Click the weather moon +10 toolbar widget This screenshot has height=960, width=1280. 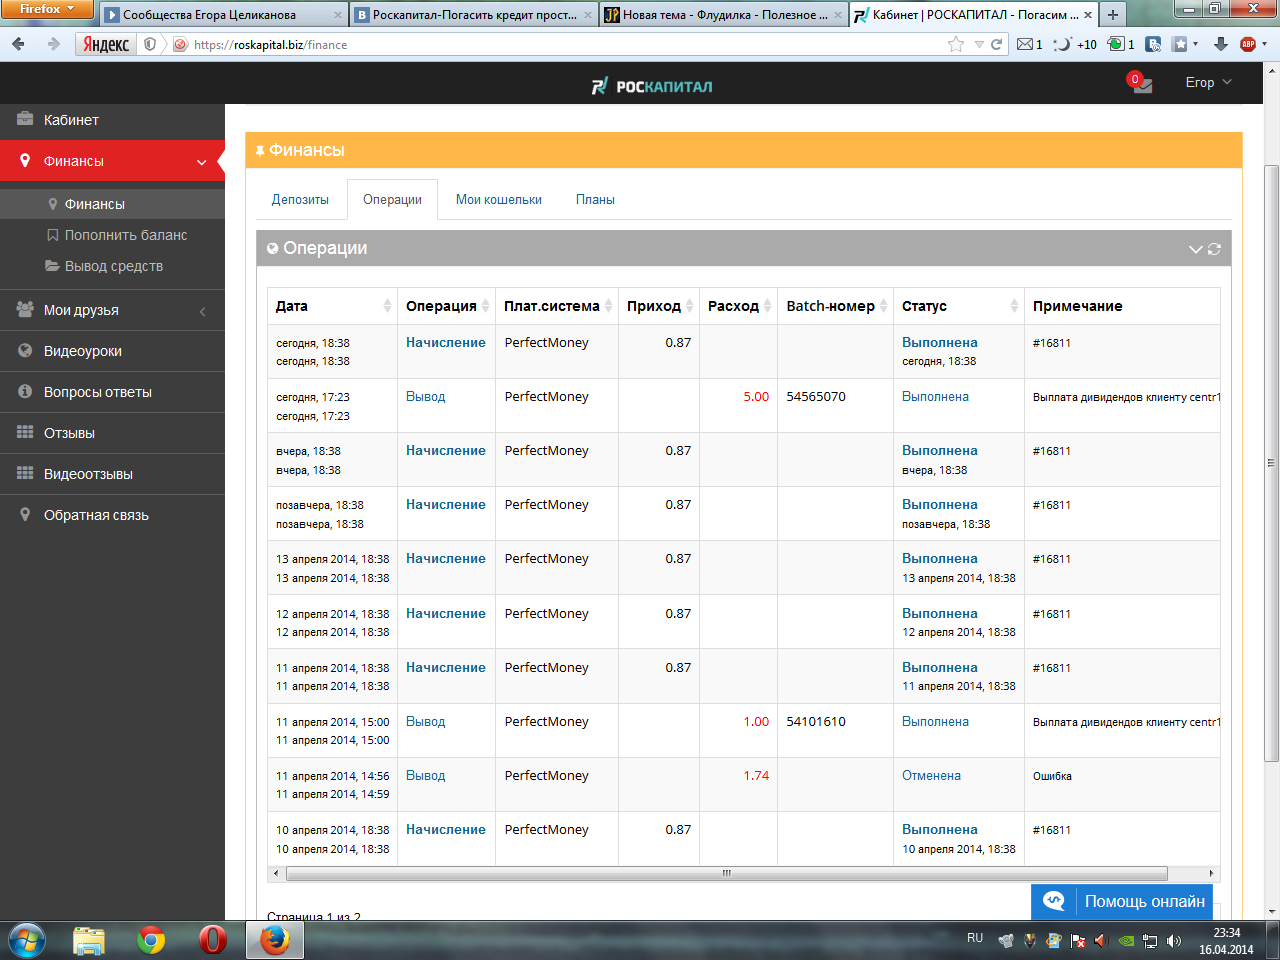[x=1075, y=44]
